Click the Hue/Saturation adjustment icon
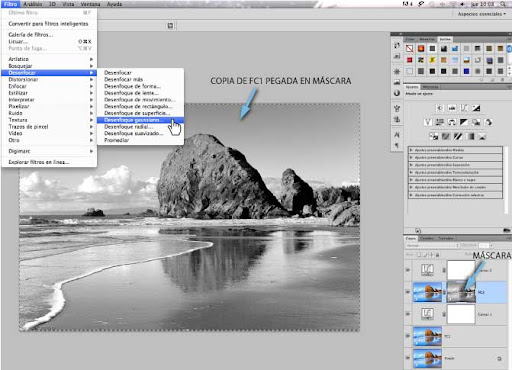 pyautogui.click(x=440, y=122)
